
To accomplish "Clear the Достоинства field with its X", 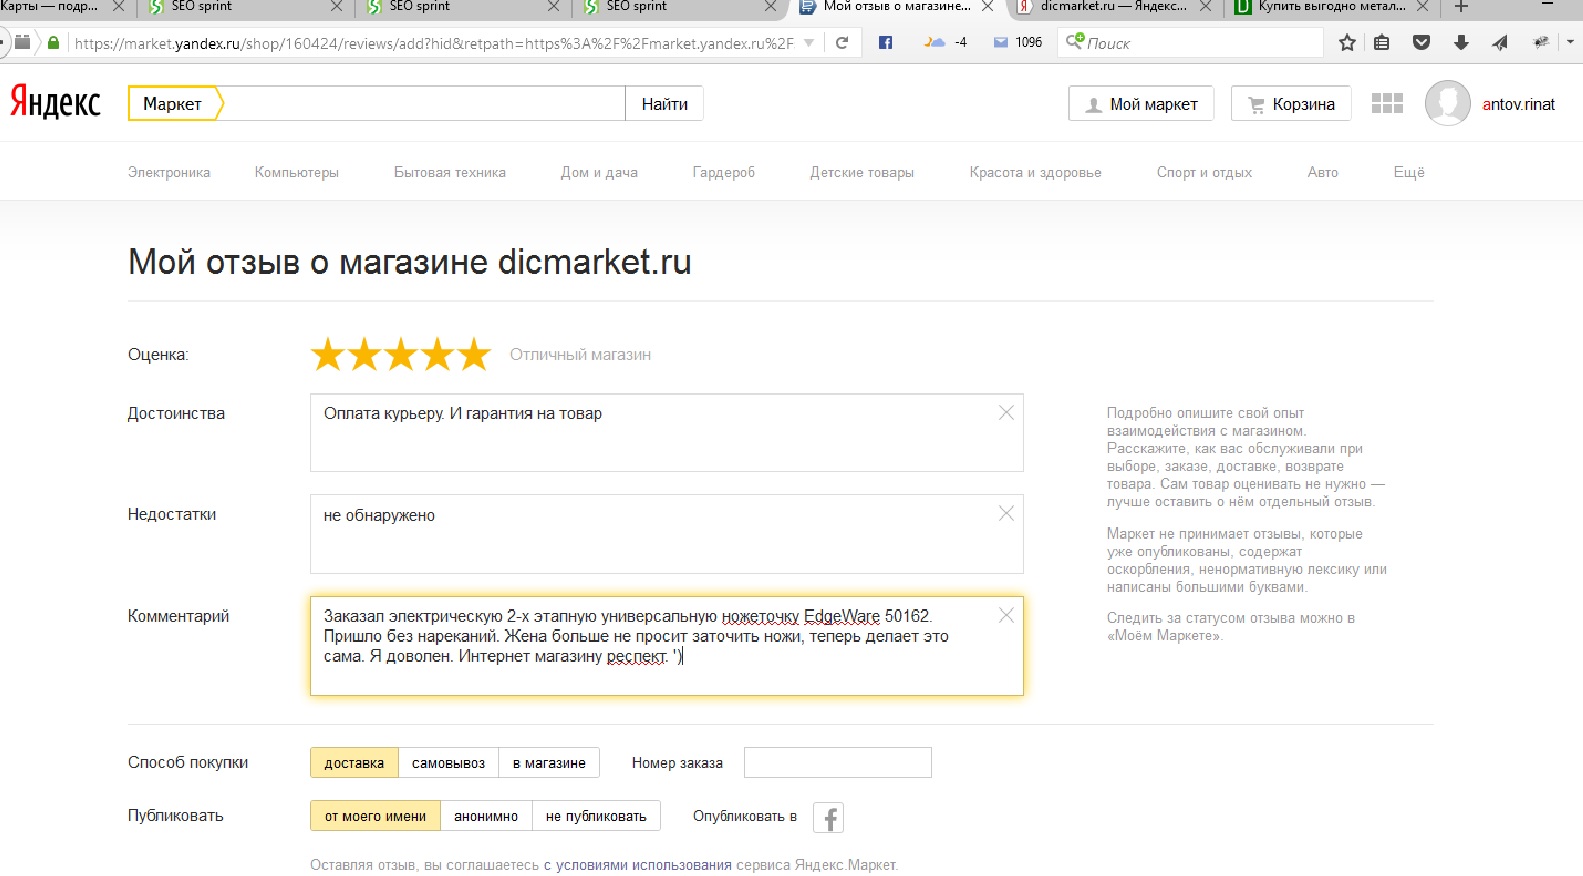I will coord(1006,413).
